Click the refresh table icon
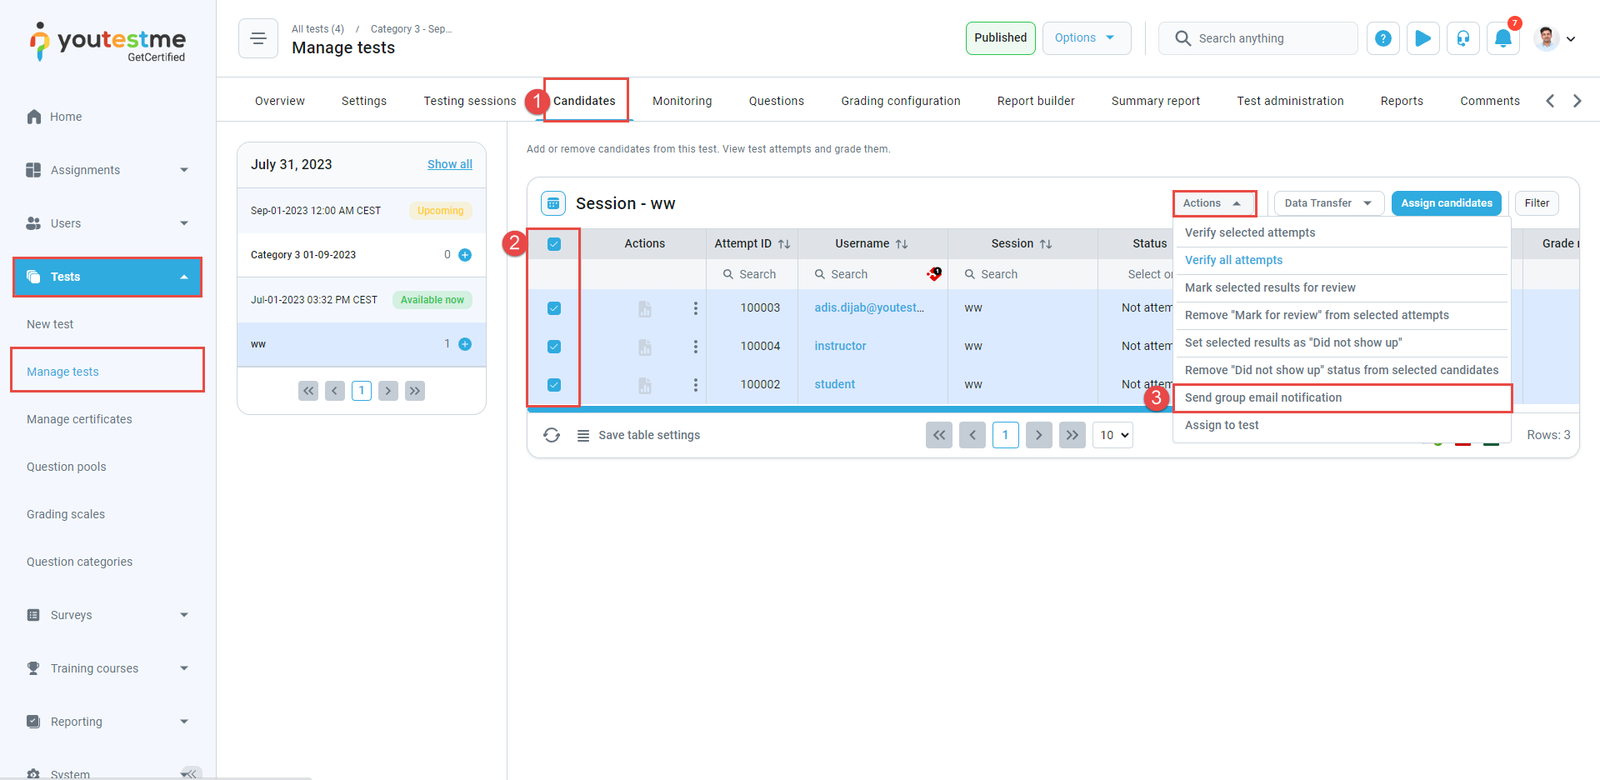Viewport: 1600px width, 780px height. coord(551,435)
